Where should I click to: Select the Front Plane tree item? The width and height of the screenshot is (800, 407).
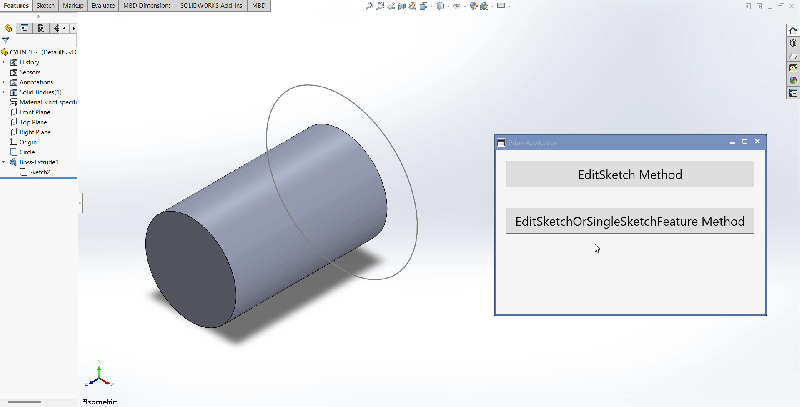[x=30, y=112]
